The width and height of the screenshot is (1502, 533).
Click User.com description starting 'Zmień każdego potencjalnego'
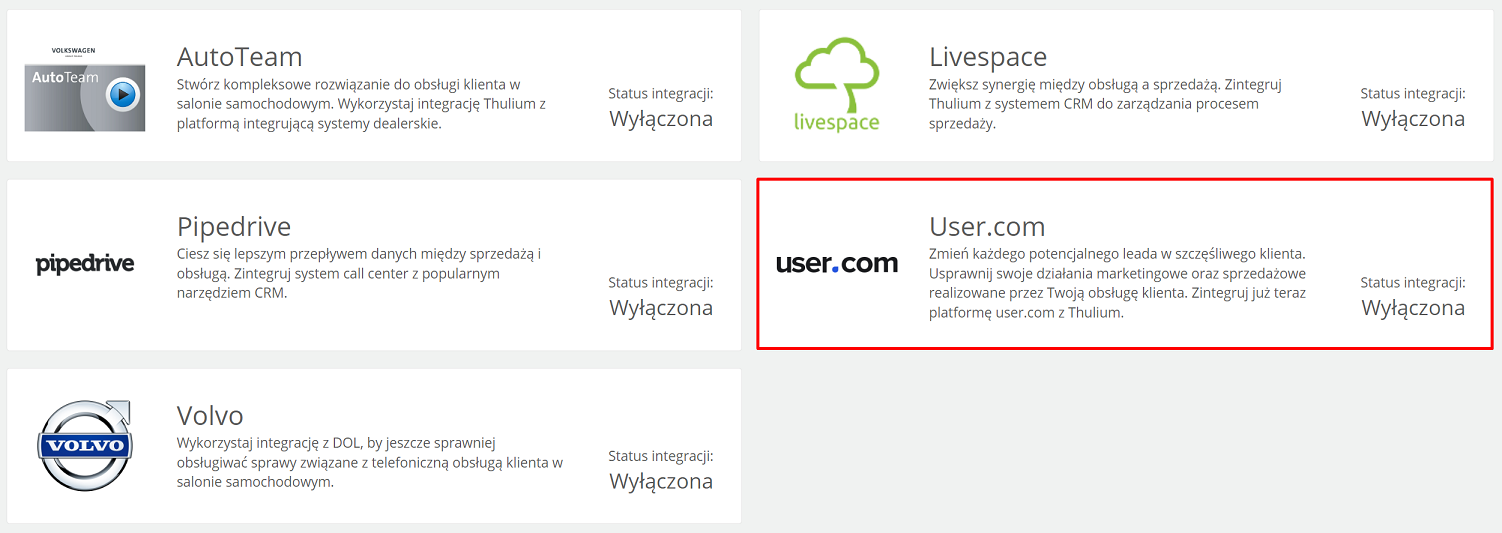(x=1118, y=283)
